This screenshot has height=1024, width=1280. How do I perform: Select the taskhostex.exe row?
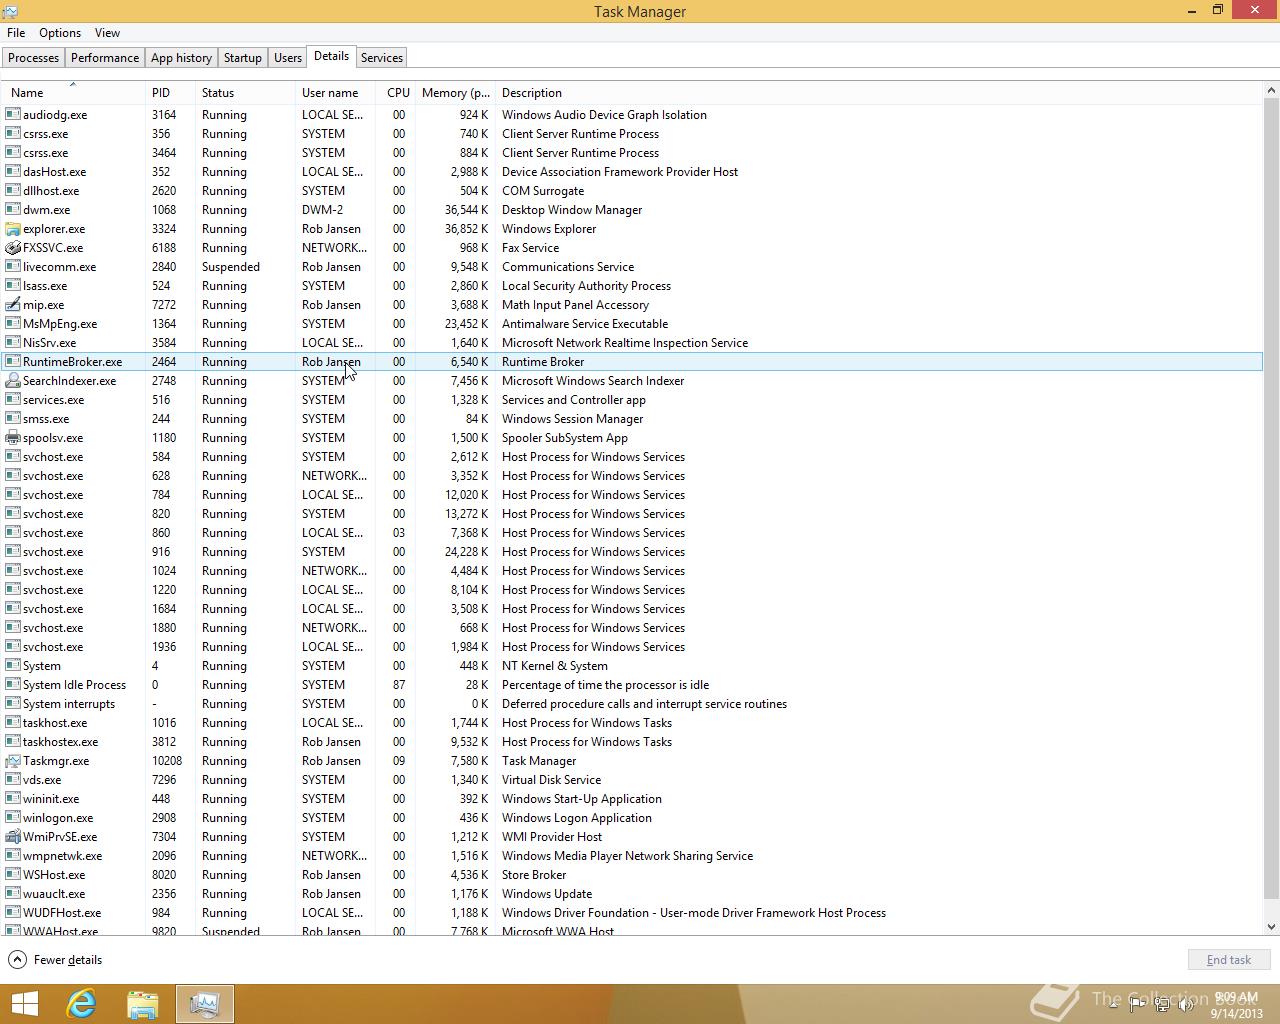tap(632, 742)
